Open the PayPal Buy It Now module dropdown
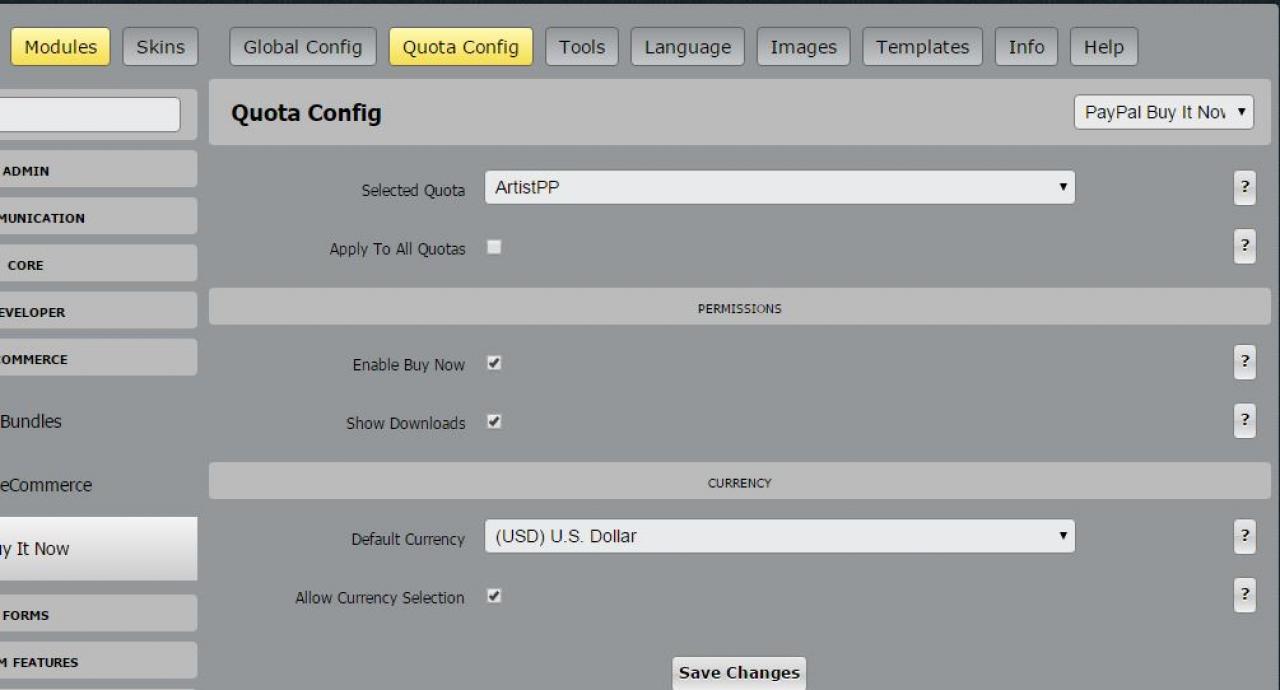1280x690 pixels. [1164, 113]
